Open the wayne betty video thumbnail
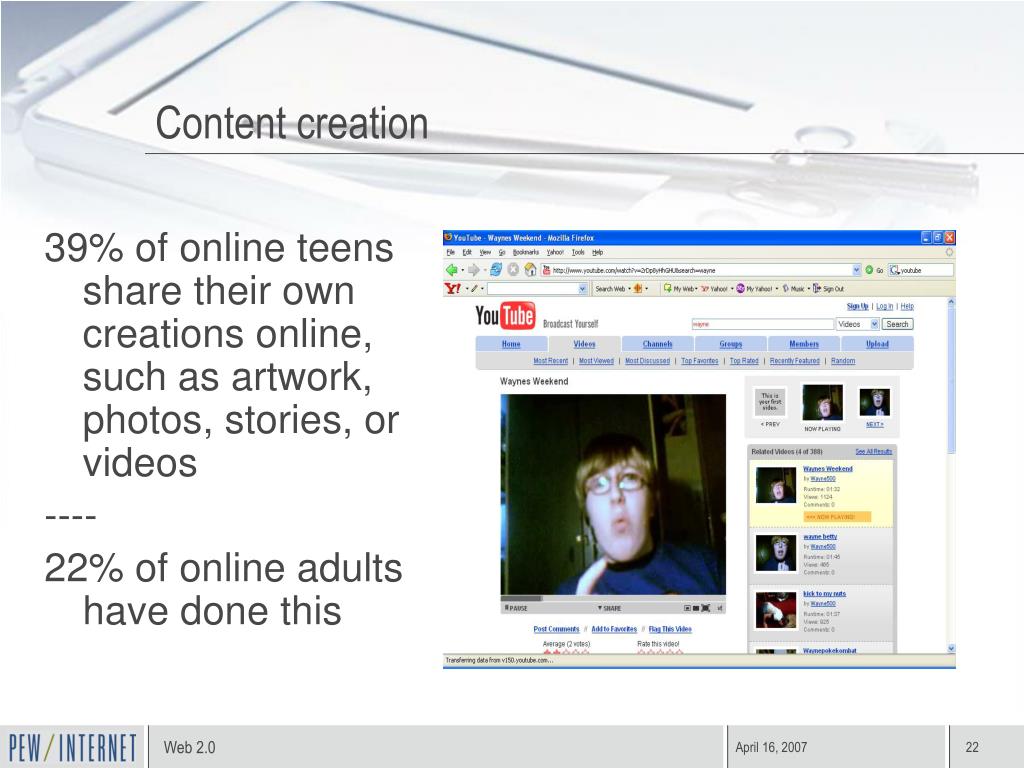 tap(775, 552)
